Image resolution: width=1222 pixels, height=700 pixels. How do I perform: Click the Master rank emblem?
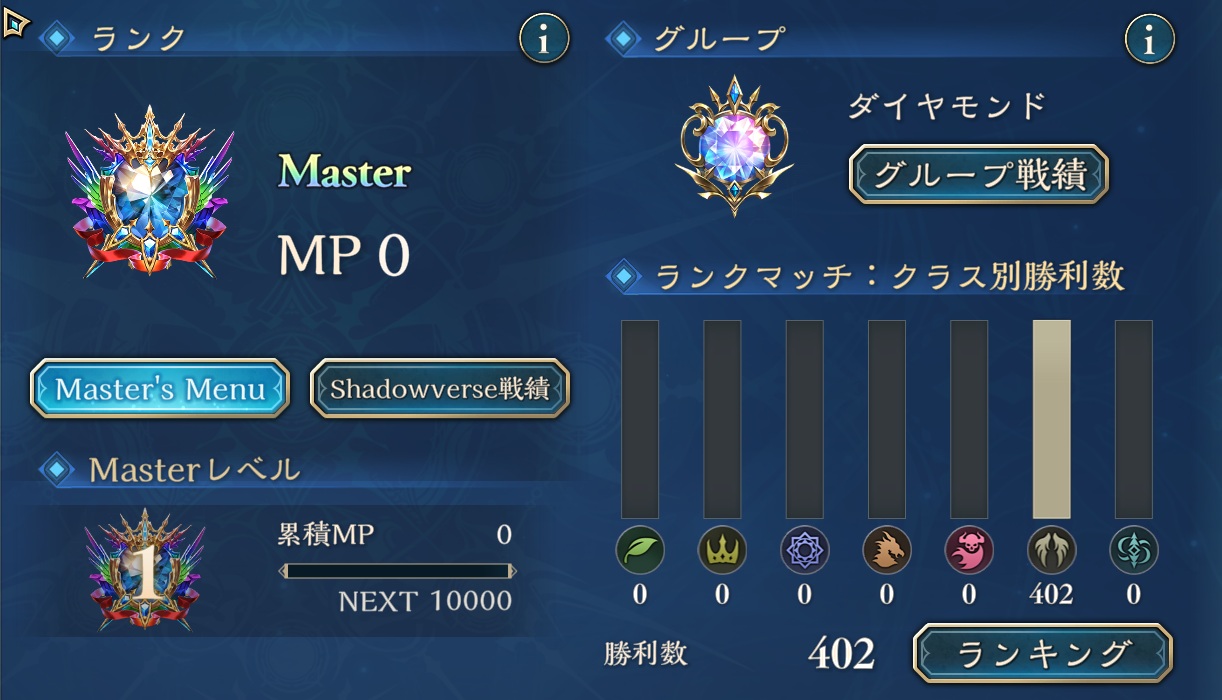click(150, 190)
